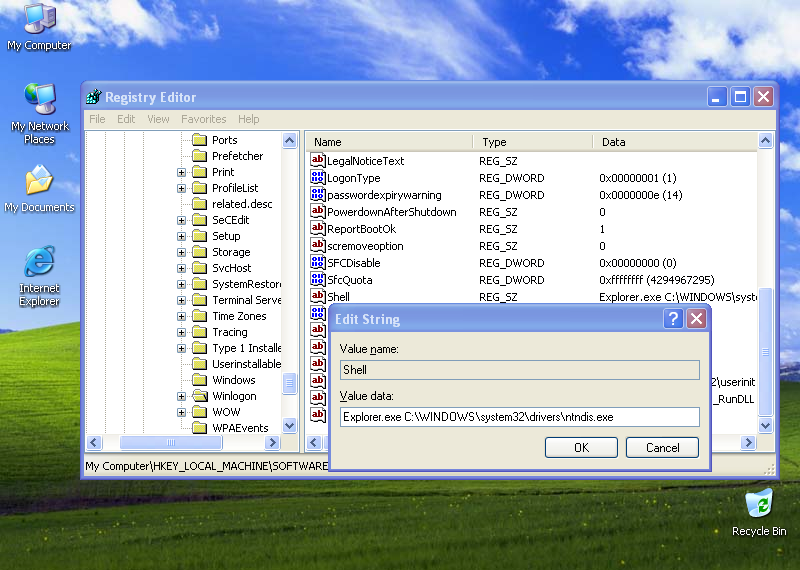Click the SfcQuota data value 0xffffffff
The image size is (800, 570).
coord(657,280)
